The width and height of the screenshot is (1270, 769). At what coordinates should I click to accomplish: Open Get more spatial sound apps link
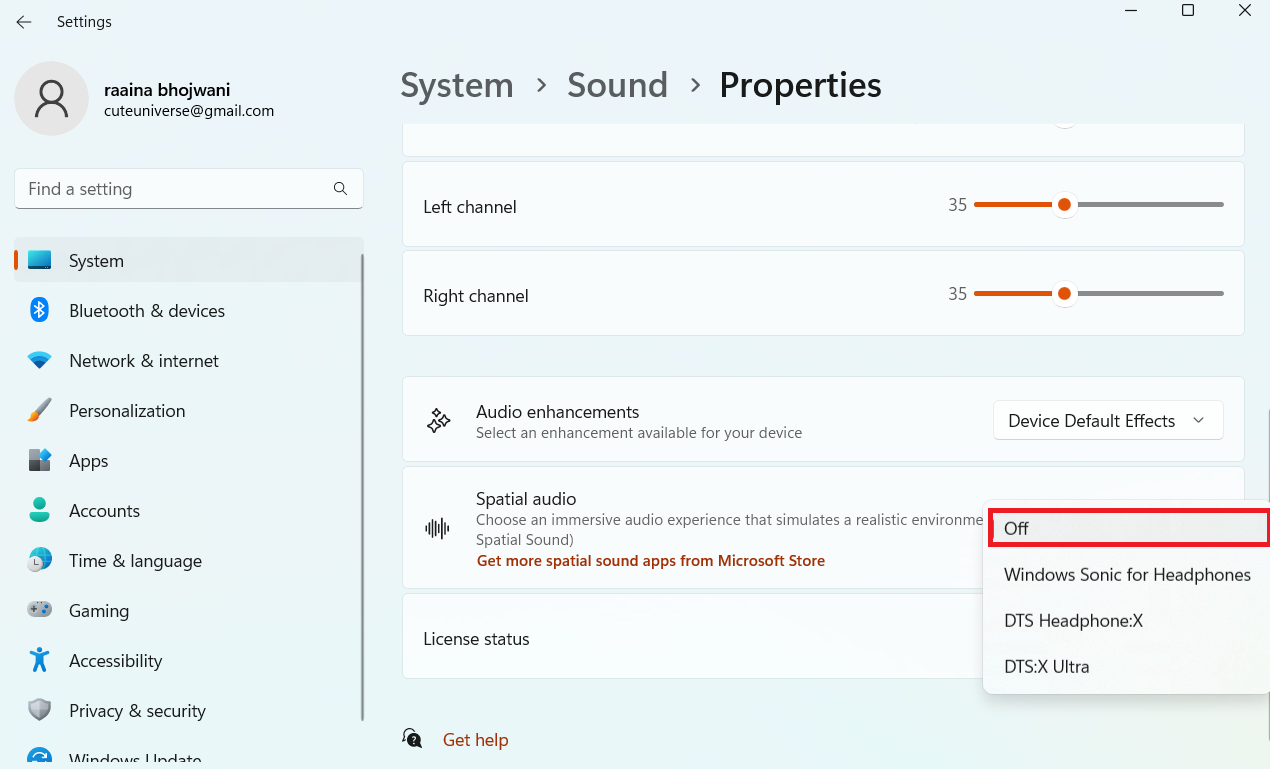coord(650,561)
